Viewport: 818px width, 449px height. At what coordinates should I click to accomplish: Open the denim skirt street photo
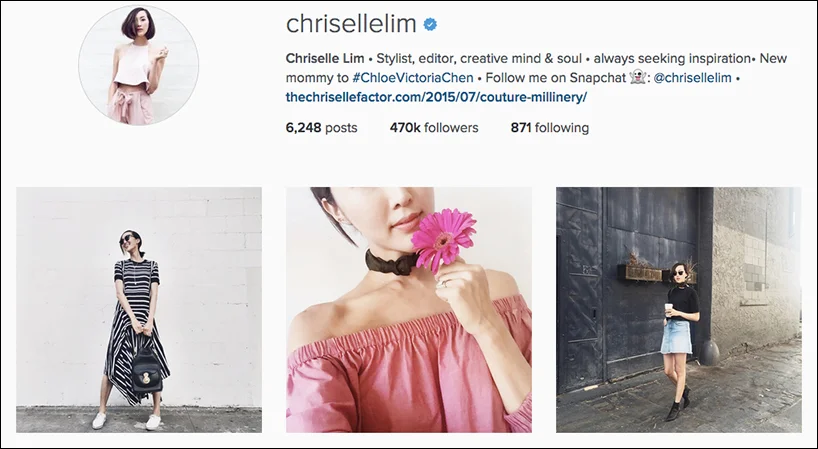pyautogui.click(x=679, y=310)
